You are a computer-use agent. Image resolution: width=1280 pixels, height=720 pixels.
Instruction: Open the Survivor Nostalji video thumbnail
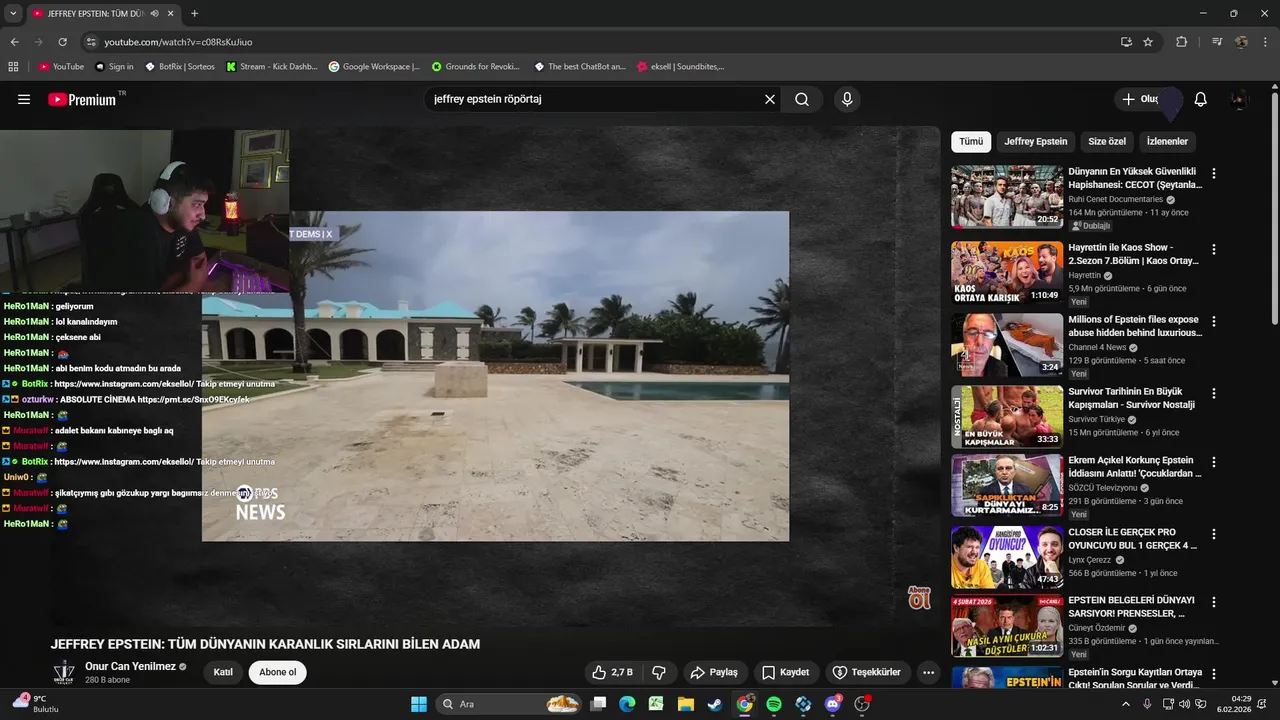coord(1007,416)
